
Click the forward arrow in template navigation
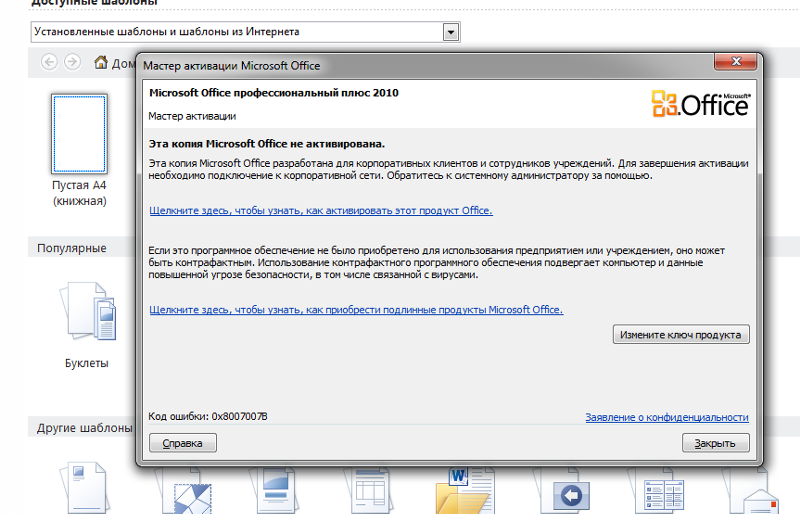click(72, 62)
